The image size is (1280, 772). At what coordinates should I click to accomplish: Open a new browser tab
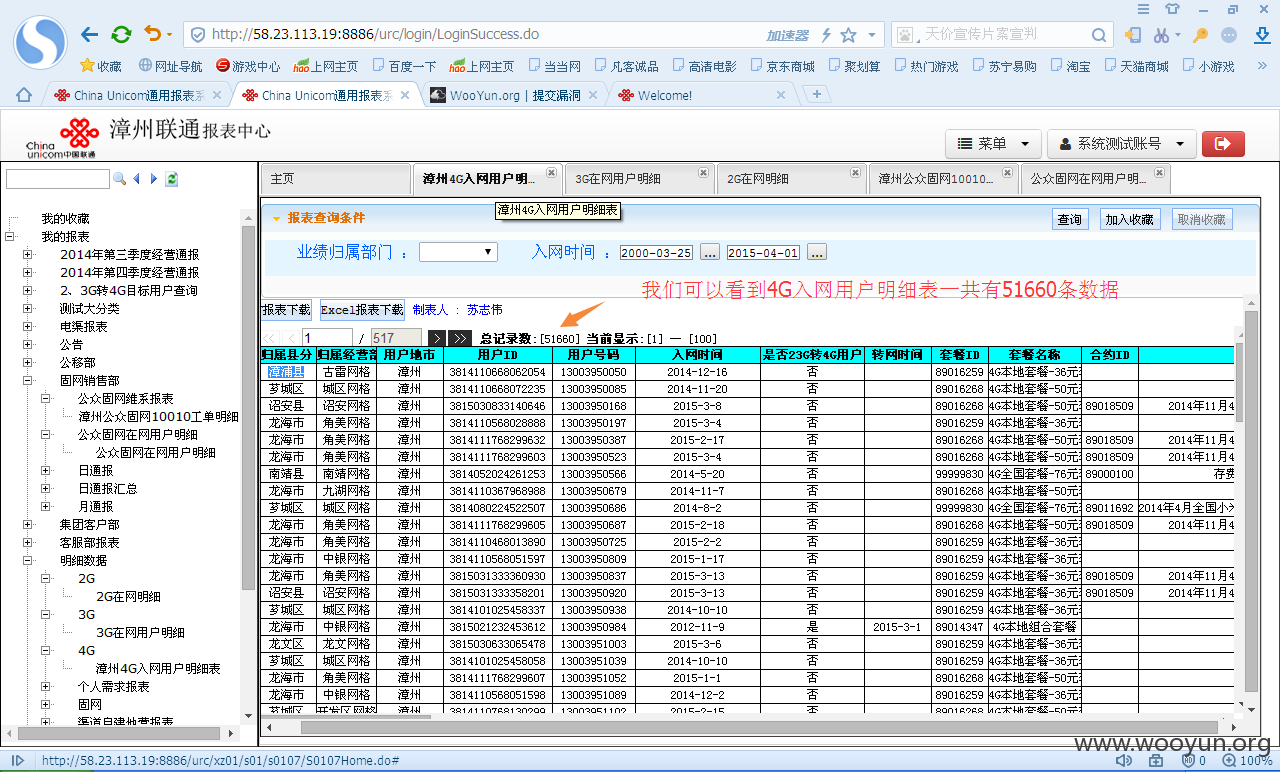click(817, 94)
